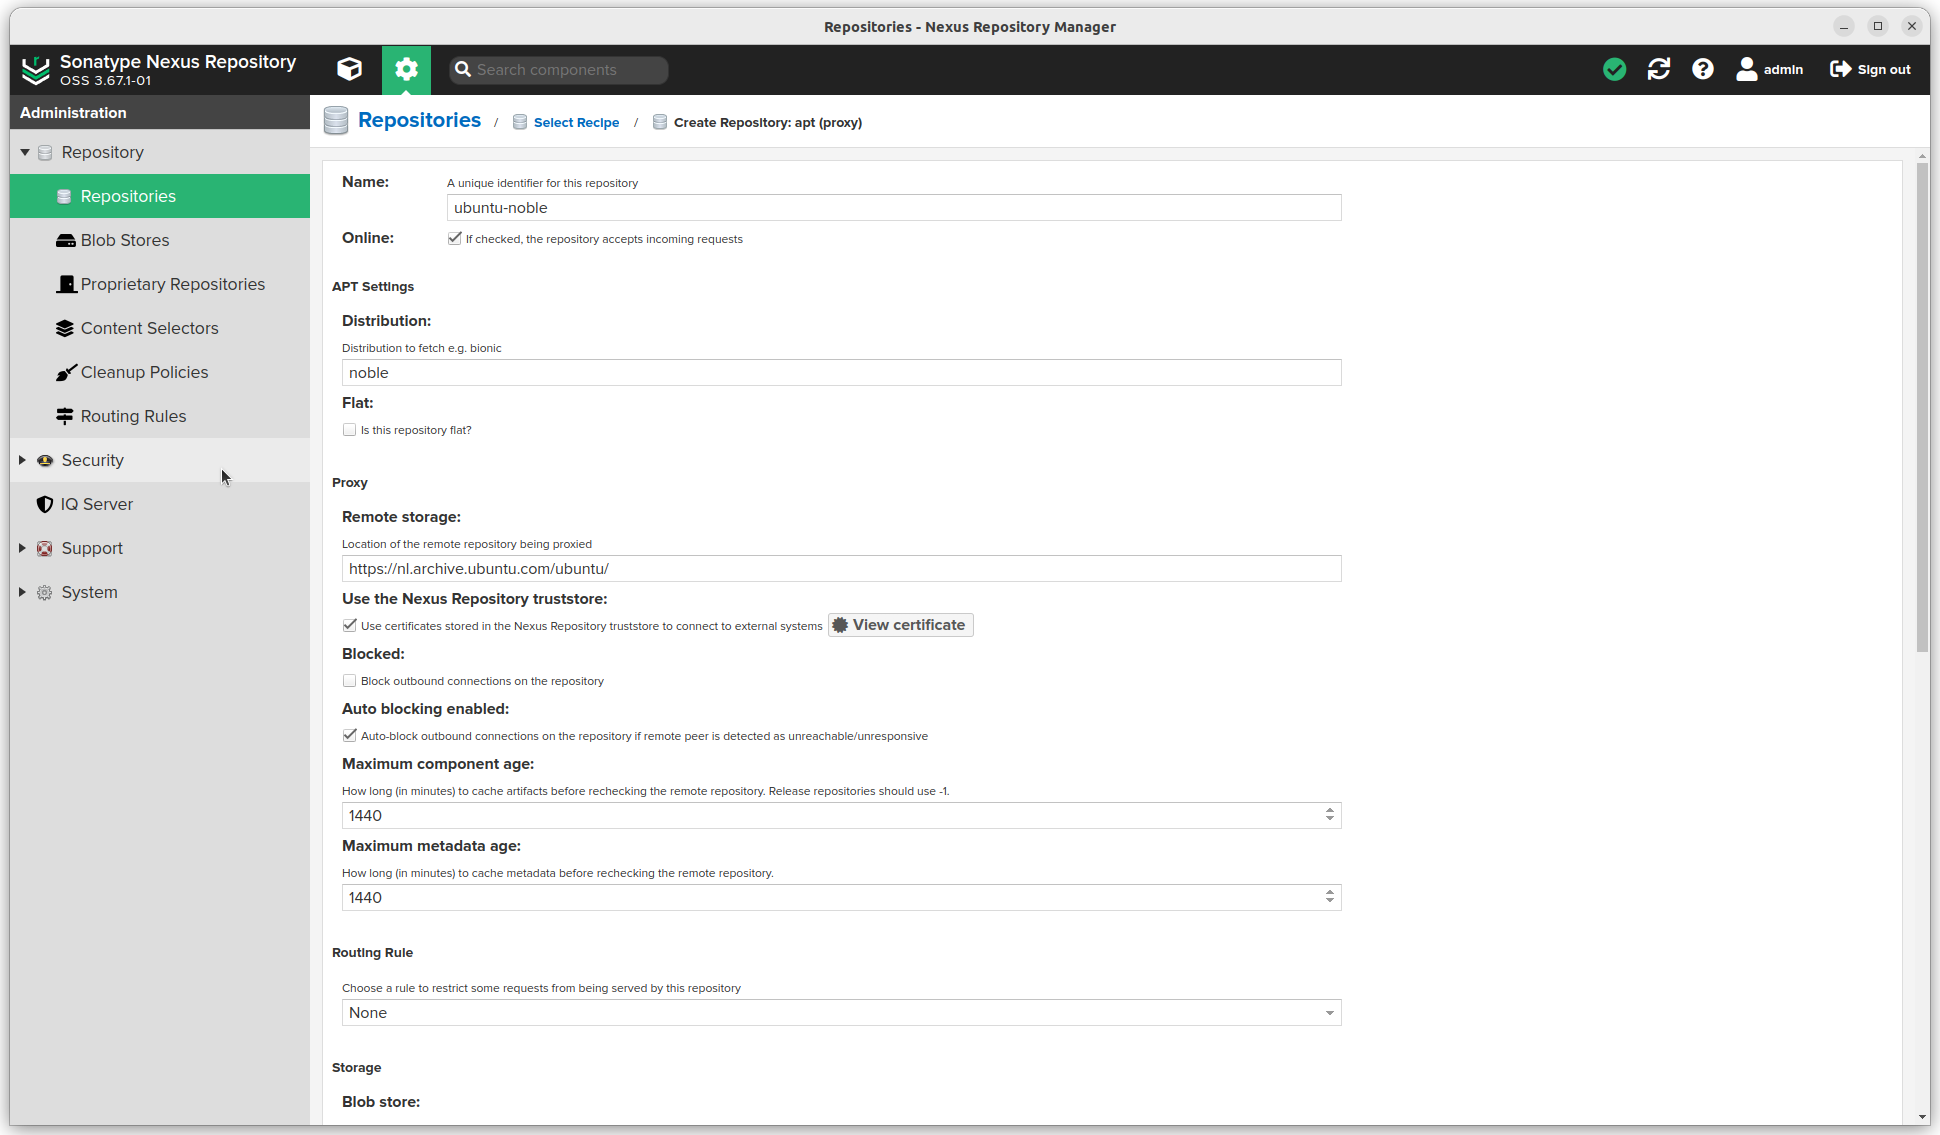The width and height of the screenshot is (1940, 1135).
Task: Expand the System tree section
Action: coord(22,592)
